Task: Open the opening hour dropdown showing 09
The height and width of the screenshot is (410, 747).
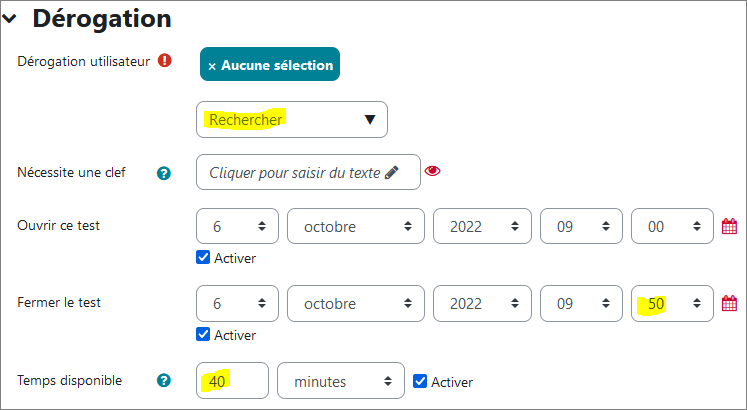Action: [581, 226]
